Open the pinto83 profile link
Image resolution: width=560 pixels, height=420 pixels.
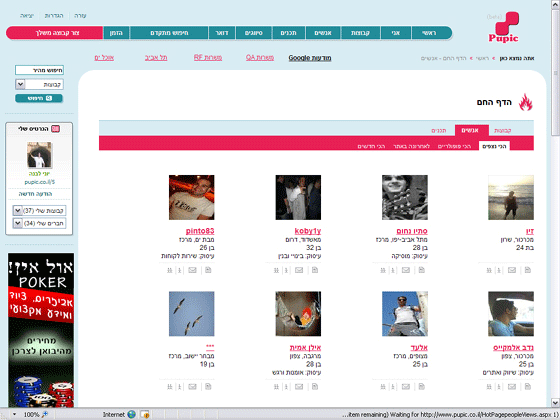point(200,231)
